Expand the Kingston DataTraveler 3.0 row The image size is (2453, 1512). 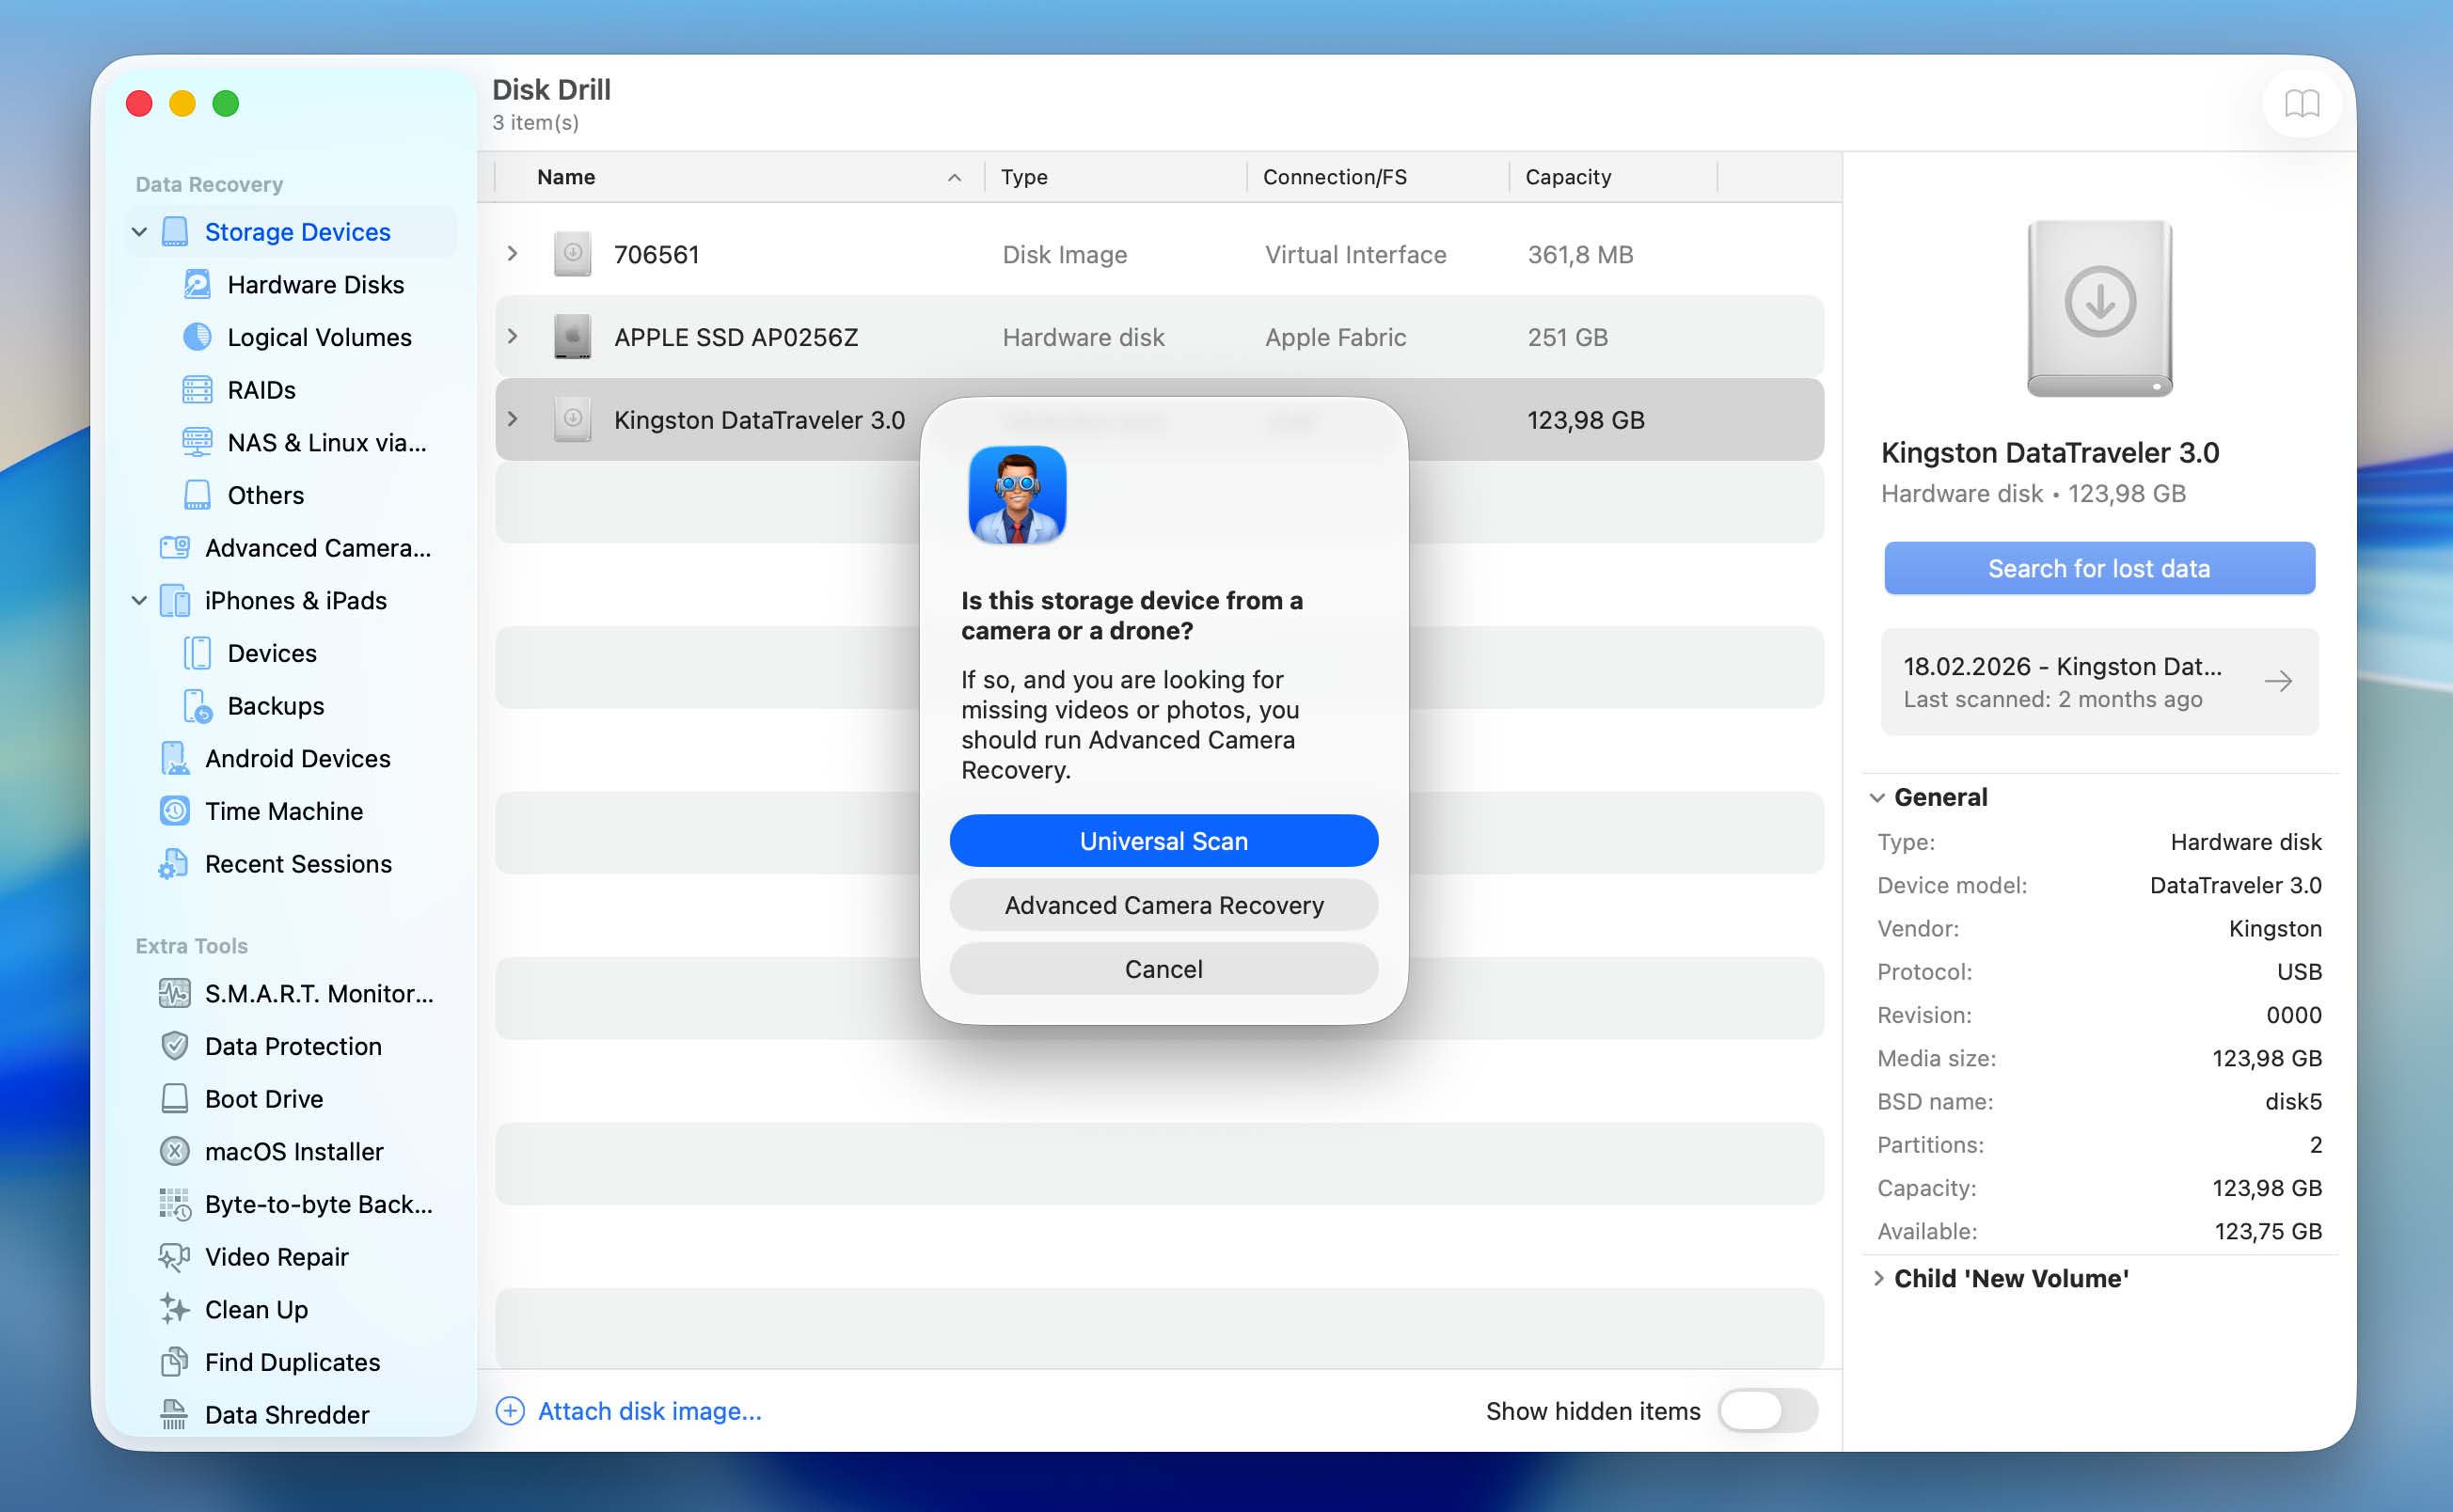pyautogui.click(x=513, y=420)
